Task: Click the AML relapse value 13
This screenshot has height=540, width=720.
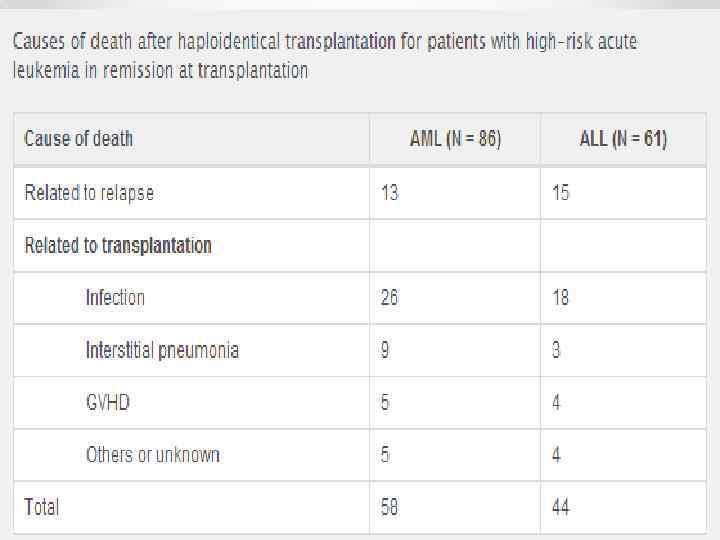Action: click(x=390, y=192)
